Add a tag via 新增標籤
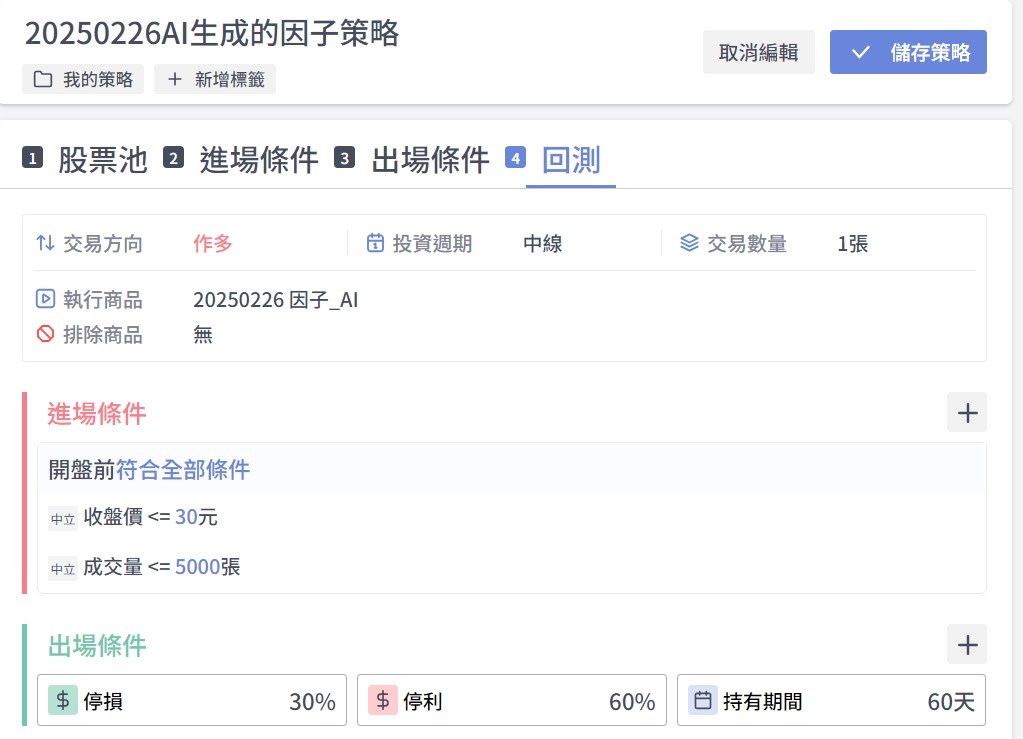Screen dimensions: 1023x739 [215, 80]
